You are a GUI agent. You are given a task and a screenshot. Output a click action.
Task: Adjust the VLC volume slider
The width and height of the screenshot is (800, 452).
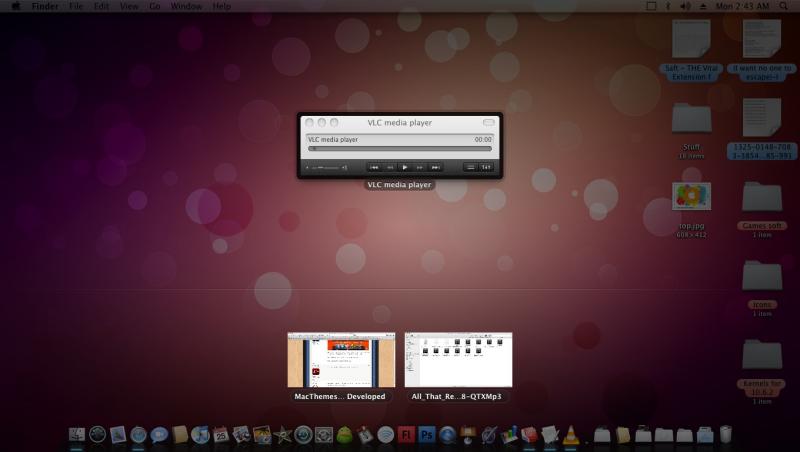point(326,167)
